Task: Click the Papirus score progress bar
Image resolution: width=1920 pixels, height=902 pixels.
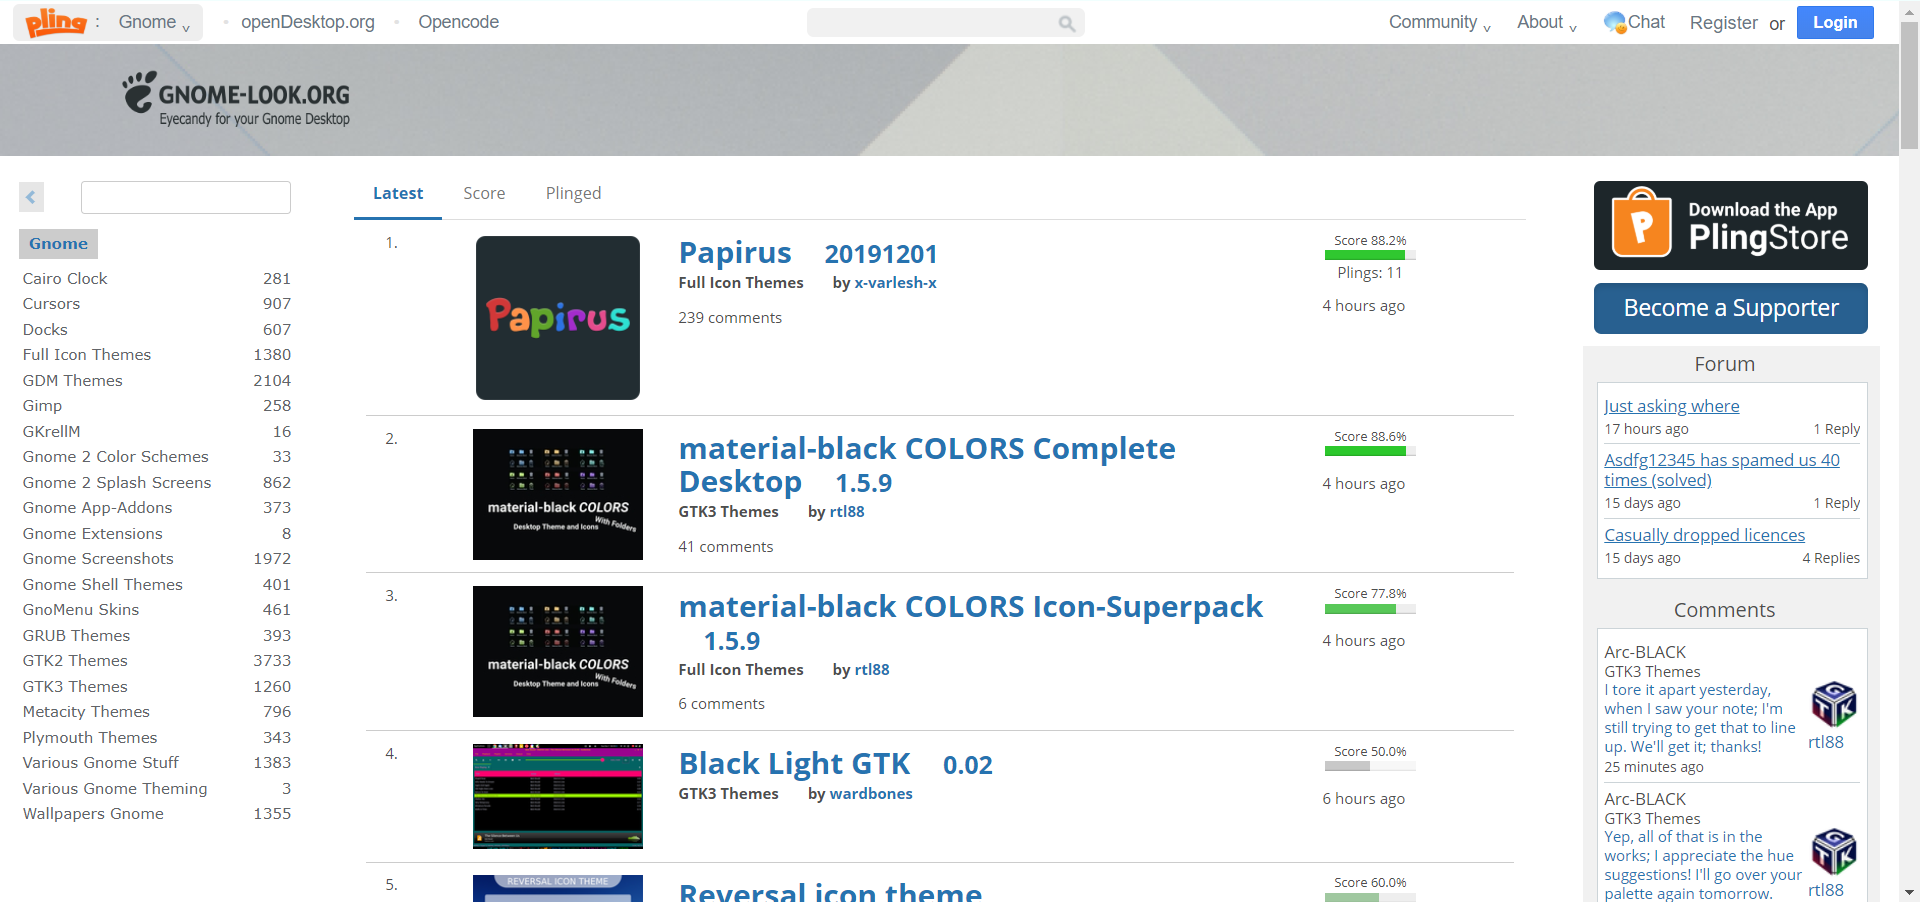Action: pos(1369,255)
